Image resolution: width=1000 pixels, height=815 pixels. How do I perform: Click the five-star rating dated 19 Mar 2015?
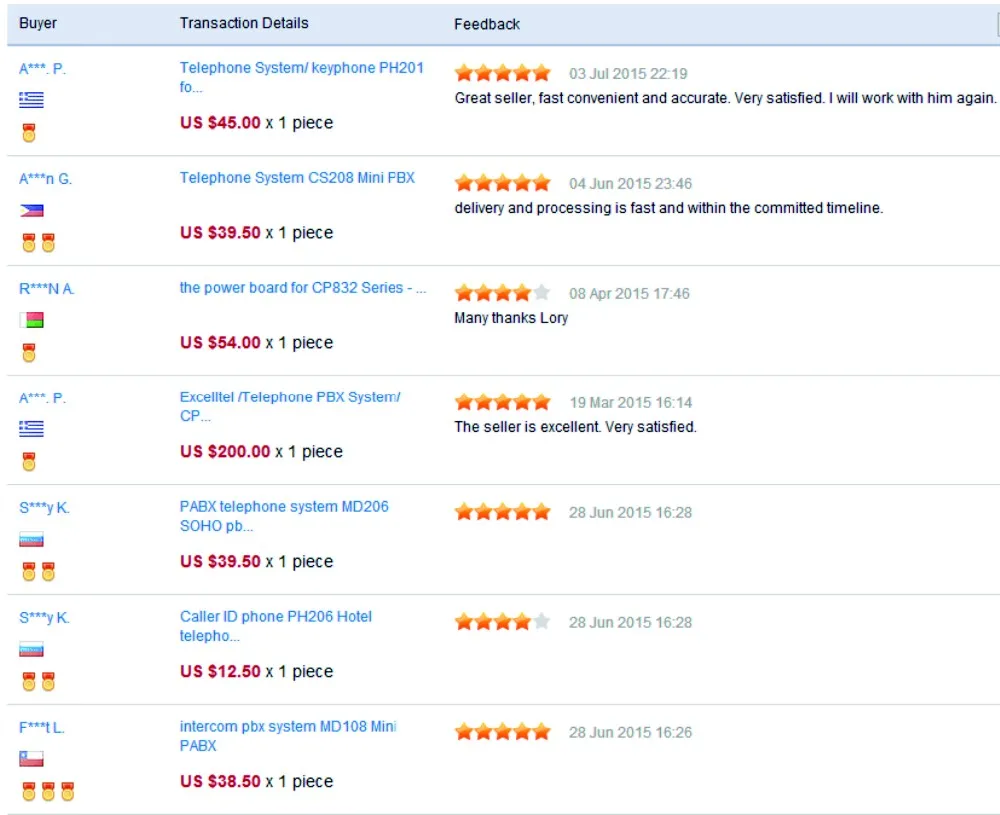pos(503,402)
